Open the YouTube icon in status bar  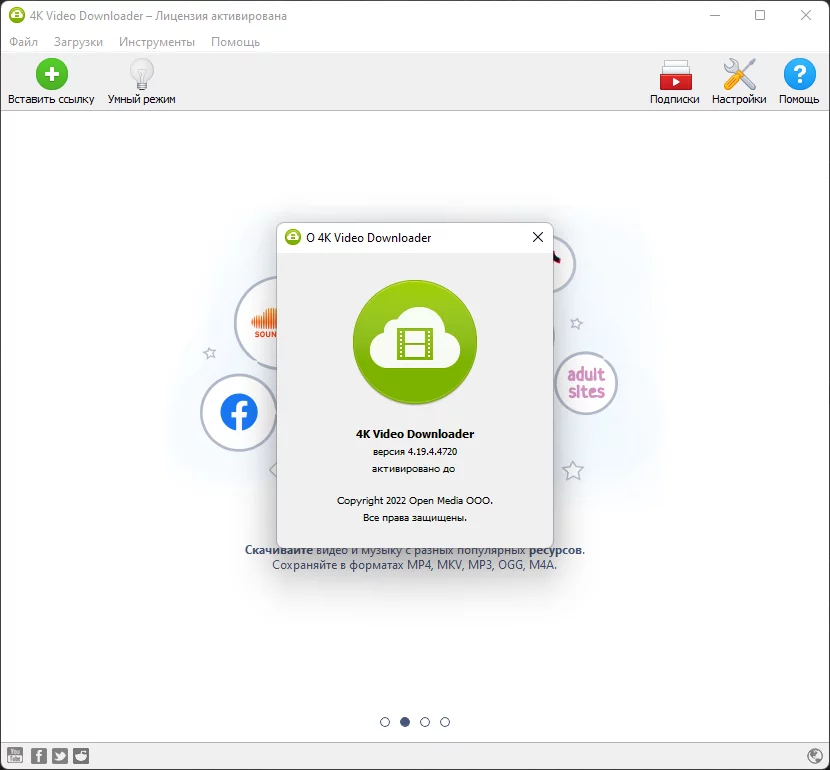click(15, 755)
